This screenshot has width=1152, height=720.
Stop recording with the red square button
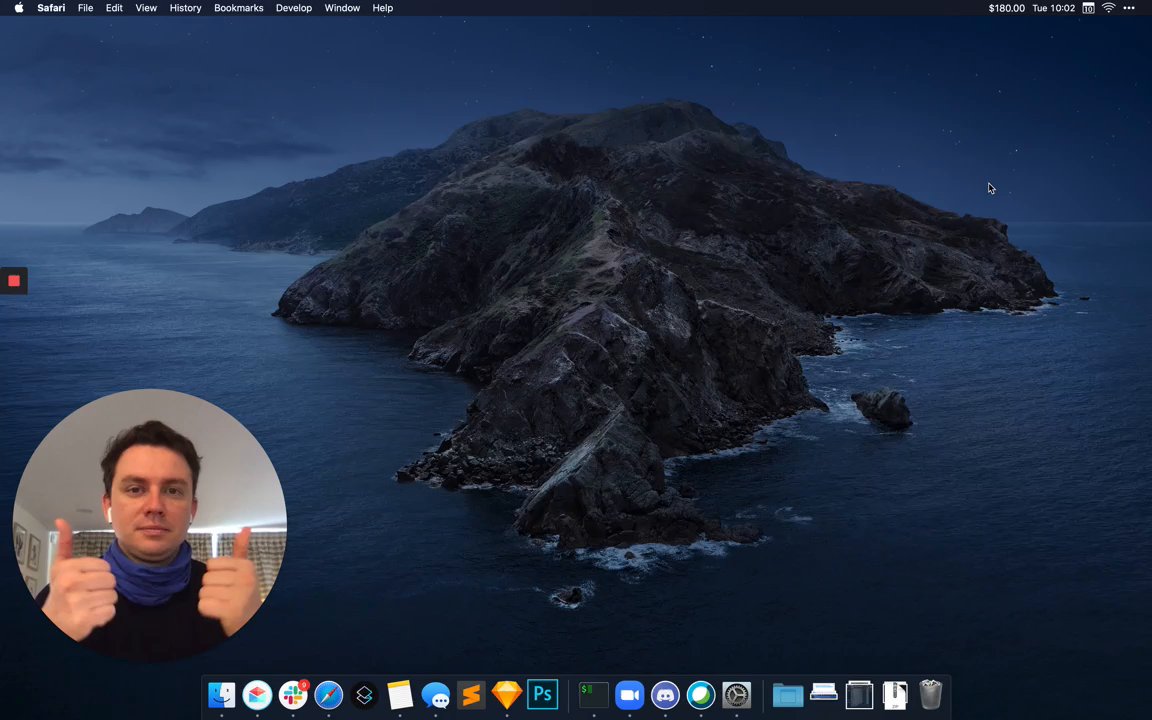(x=14, y=281)
